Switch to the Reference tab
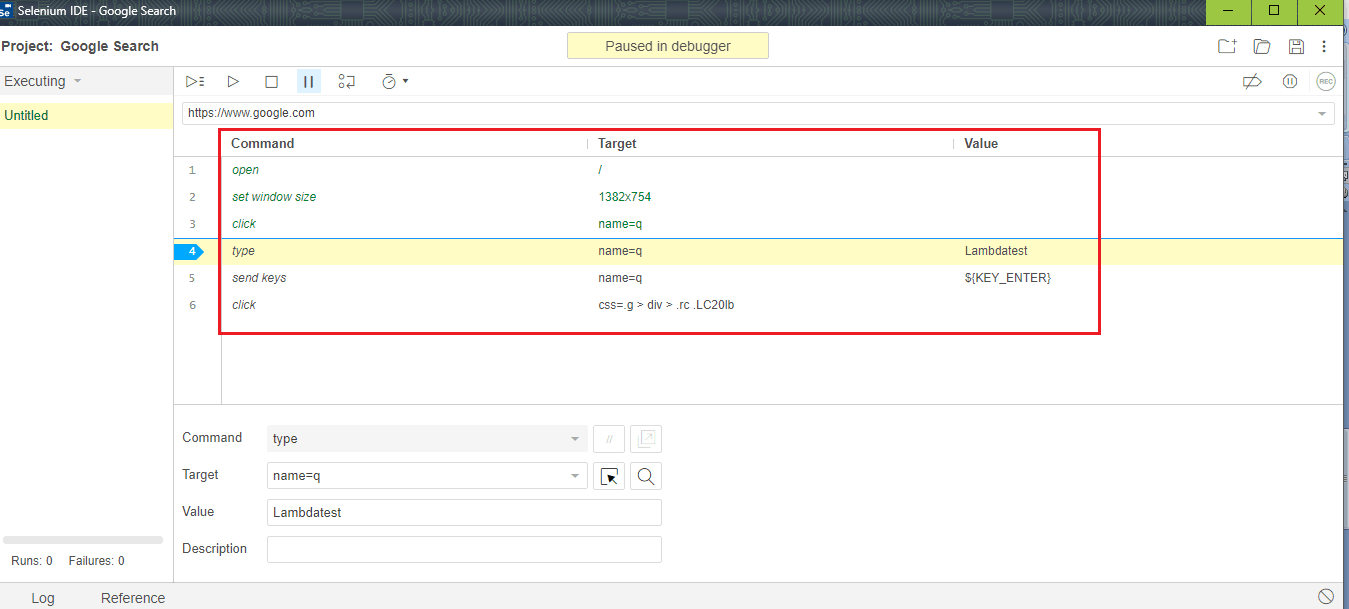Image resolution: width=1349 pixels, height=609 pixels. click(x=132, y=597)
